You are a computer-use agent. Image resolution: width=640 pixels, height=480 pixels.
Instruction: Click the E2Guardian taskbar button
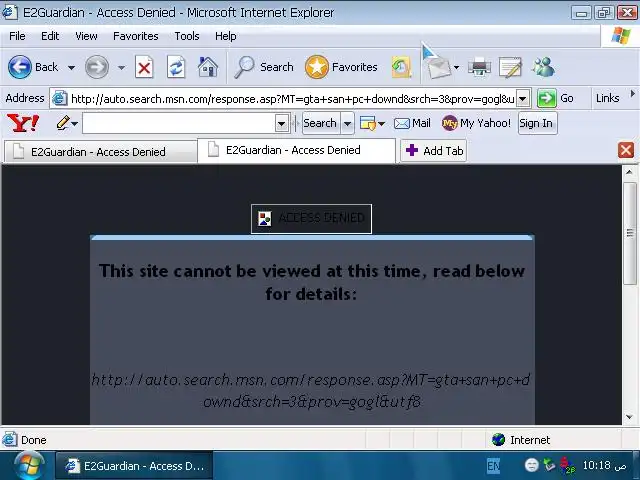click(134, 466)
